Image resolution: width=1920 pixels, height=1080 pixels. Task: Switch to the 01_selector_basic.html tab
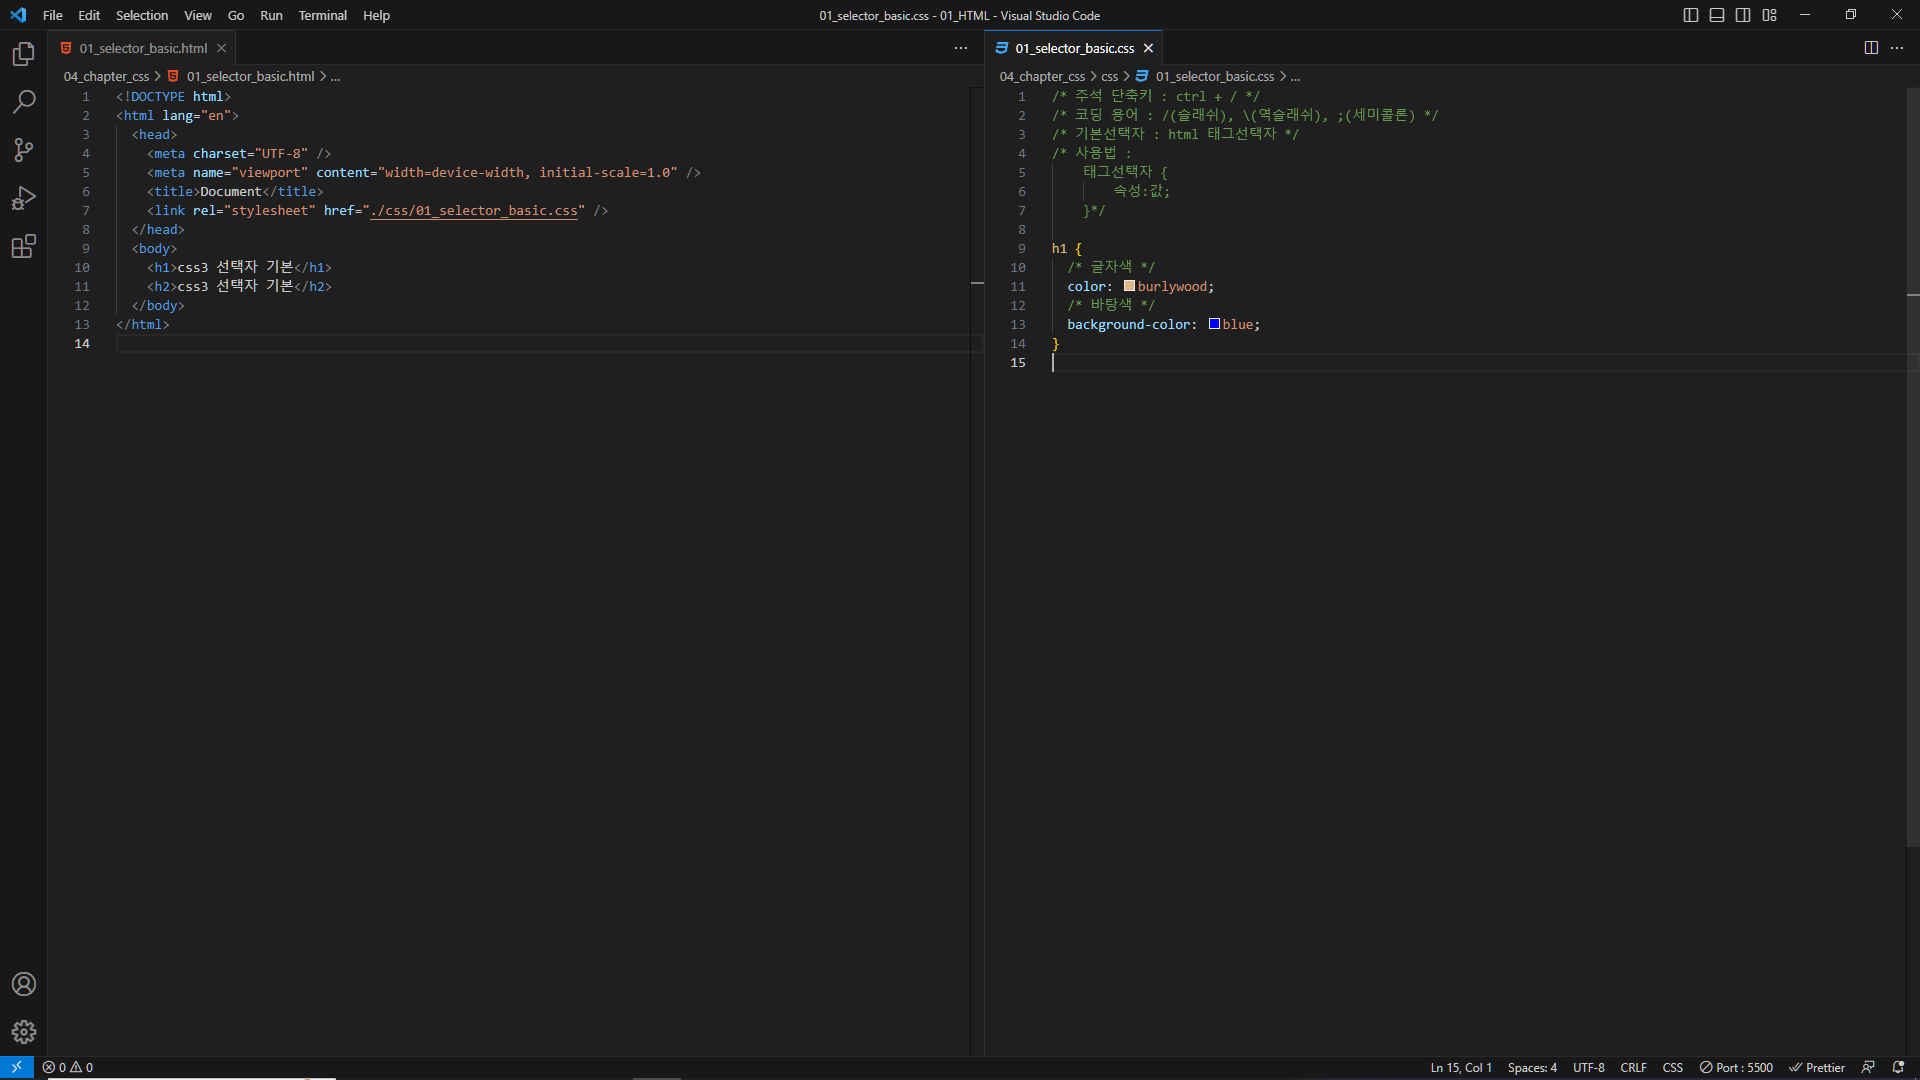click(140, 47)
